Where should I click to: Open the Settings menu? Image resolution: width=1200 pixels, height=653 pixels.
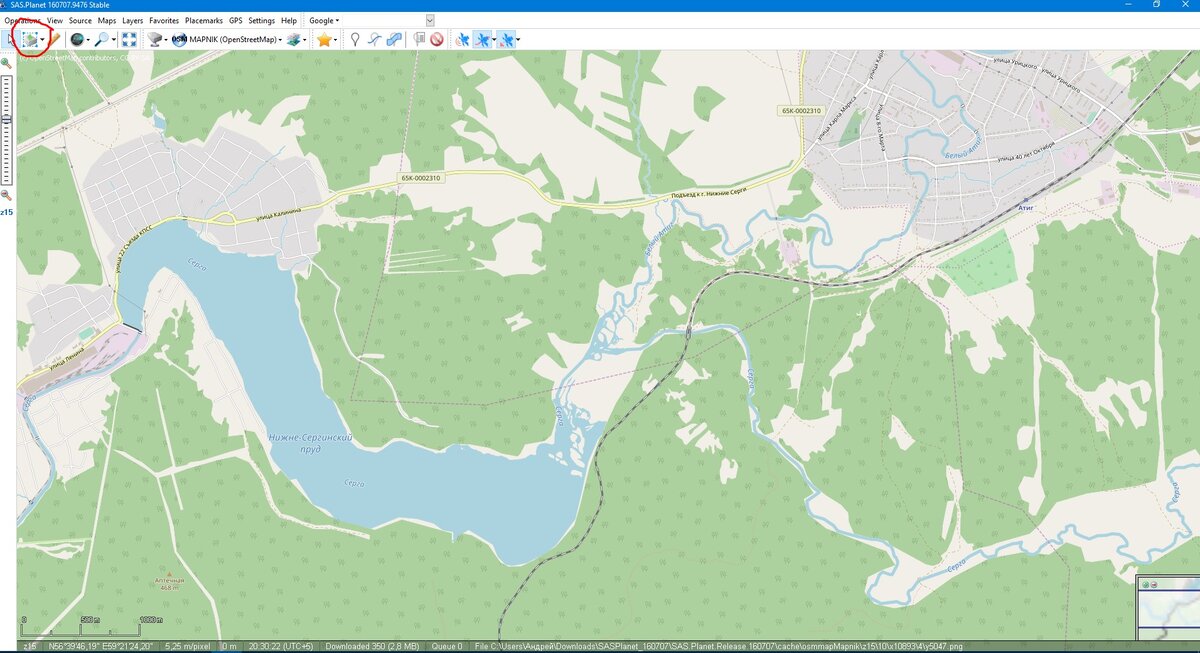(262, 20)
